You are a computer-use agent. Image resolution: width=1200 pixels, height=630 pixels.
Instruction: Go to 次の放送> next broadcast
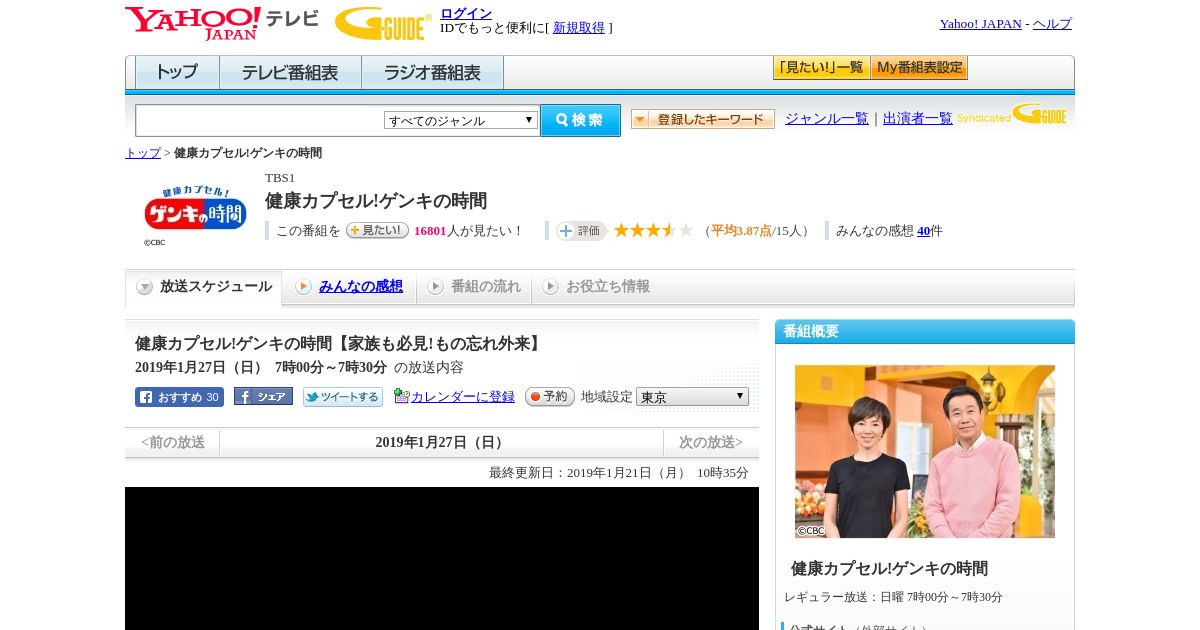(711, 442)
